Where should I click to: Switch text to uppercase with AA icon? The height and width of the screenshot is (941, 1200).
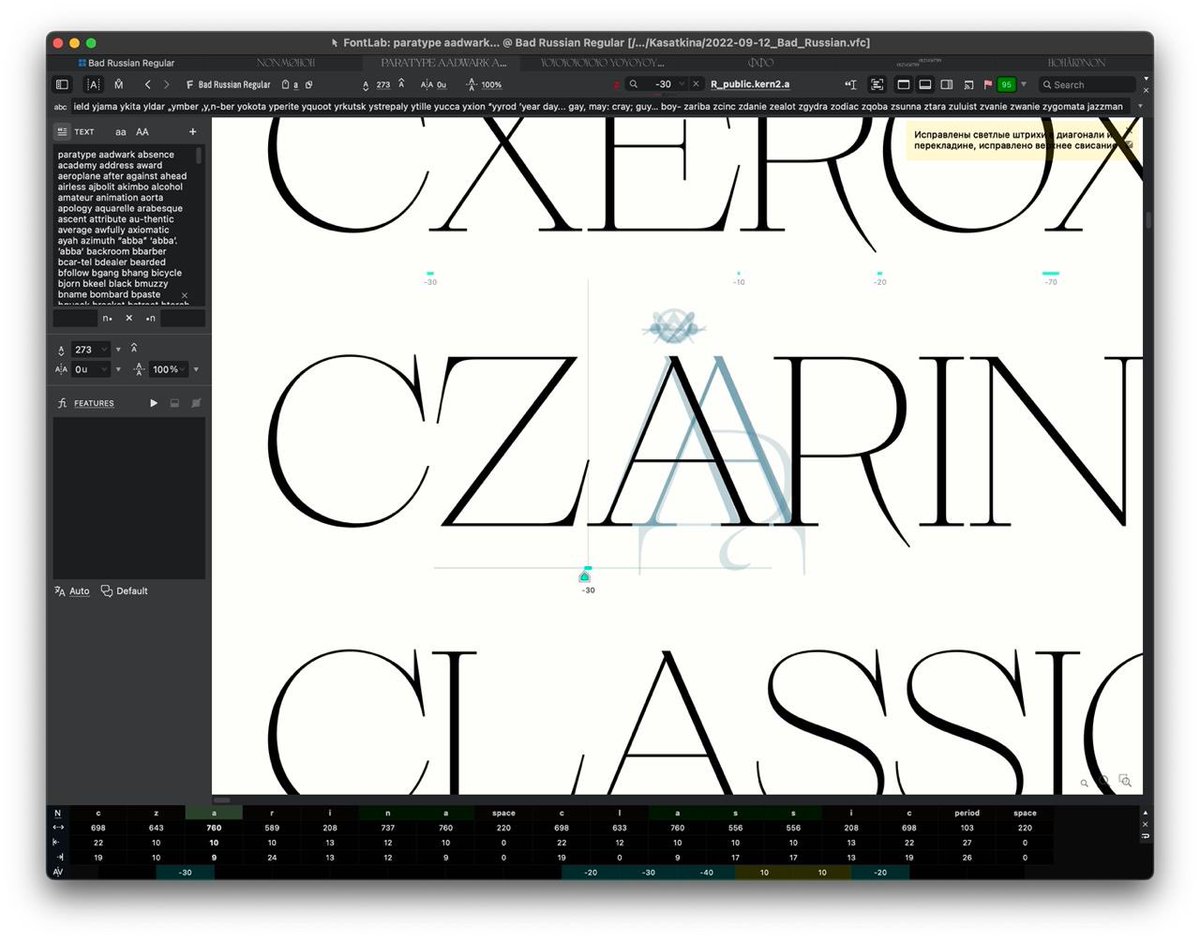tap(143, 131)
